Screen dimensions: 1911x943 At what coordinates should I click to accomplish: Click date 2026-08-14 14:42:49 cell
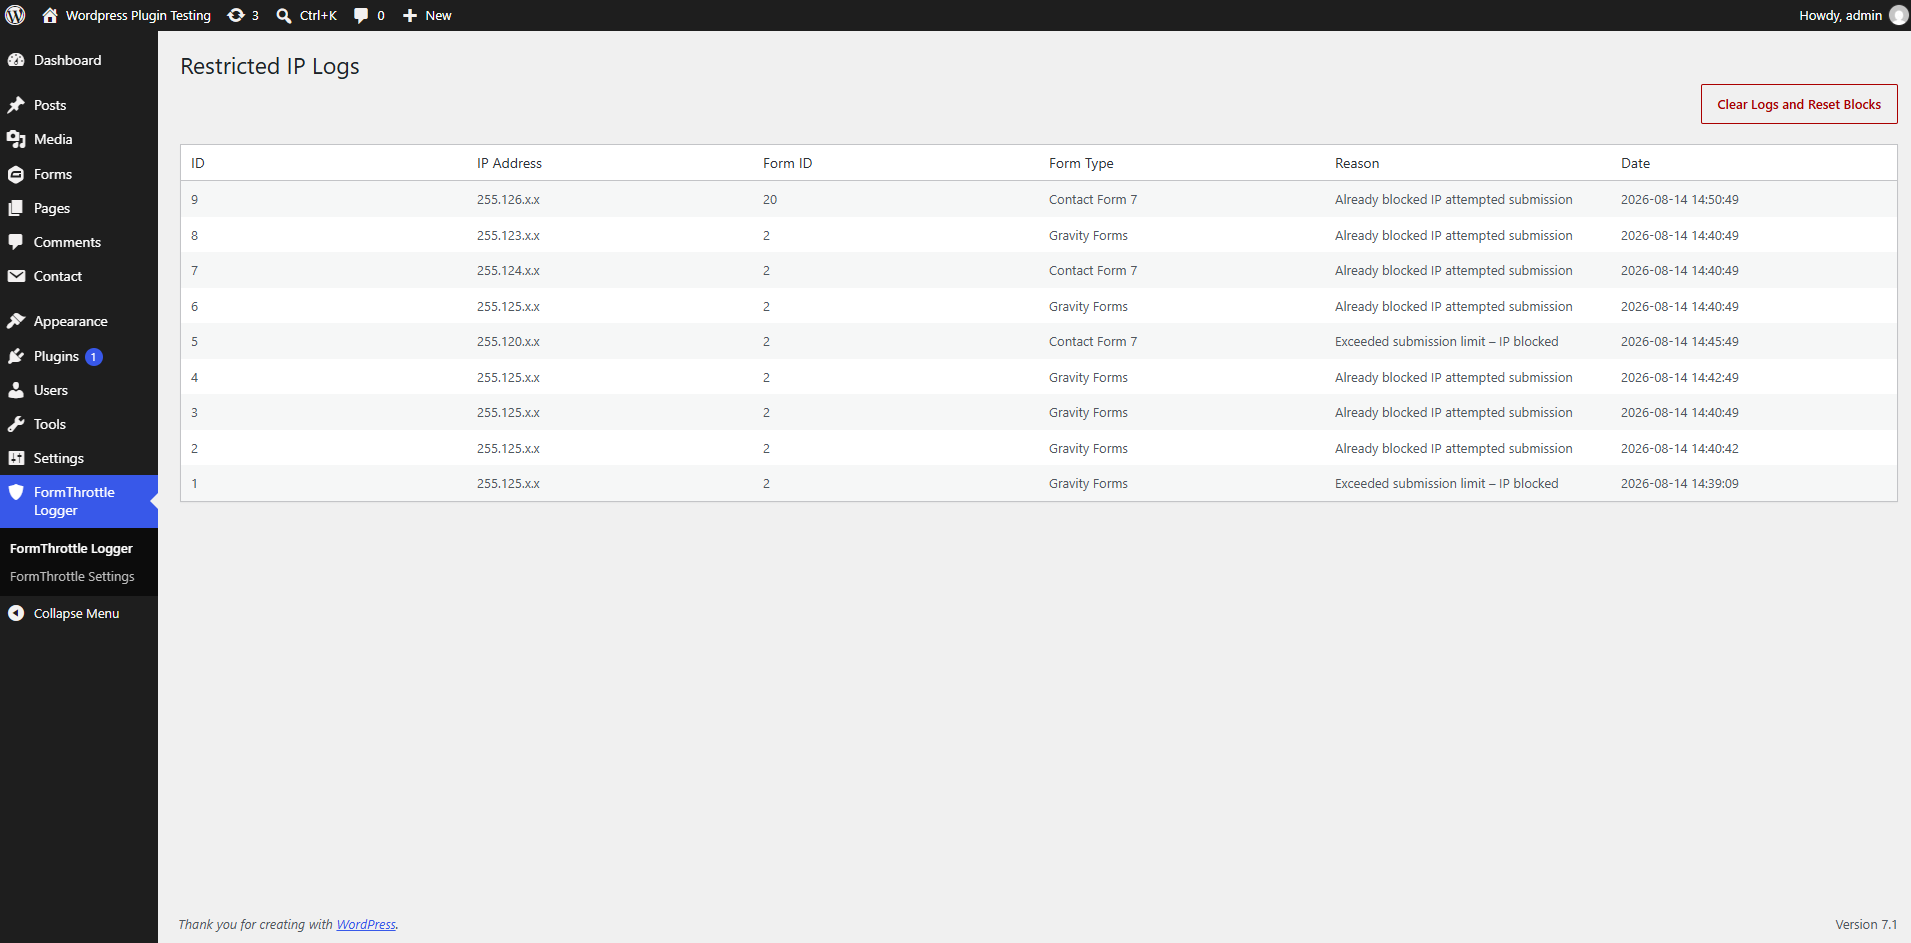coord(1679,377)
